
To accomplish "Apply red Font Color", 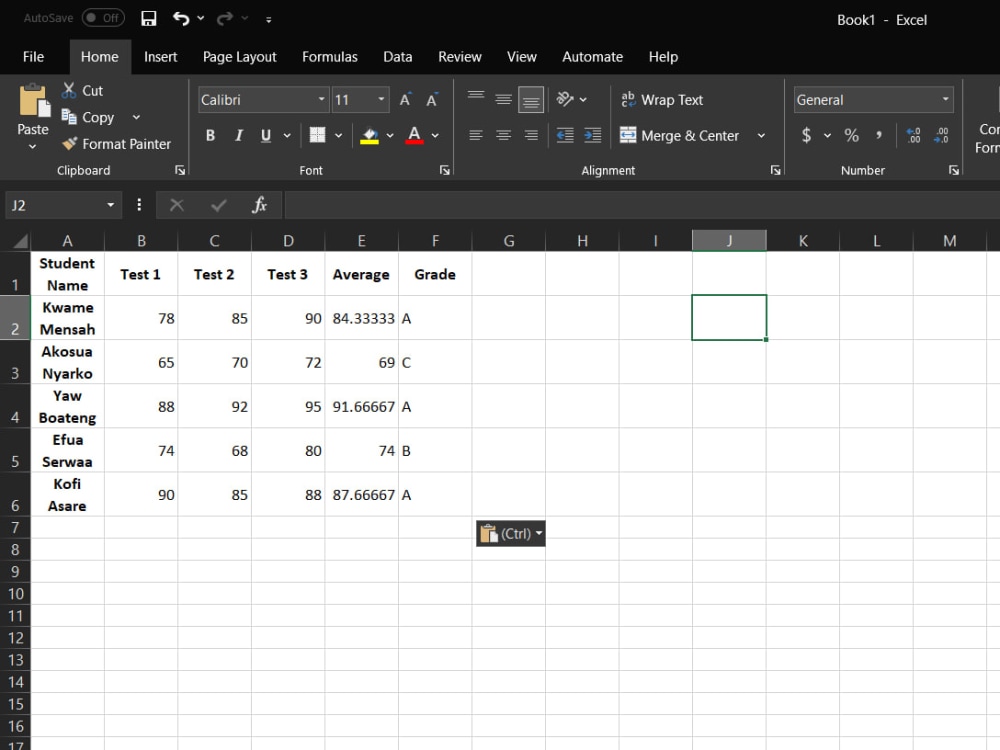I will point(415,135).
